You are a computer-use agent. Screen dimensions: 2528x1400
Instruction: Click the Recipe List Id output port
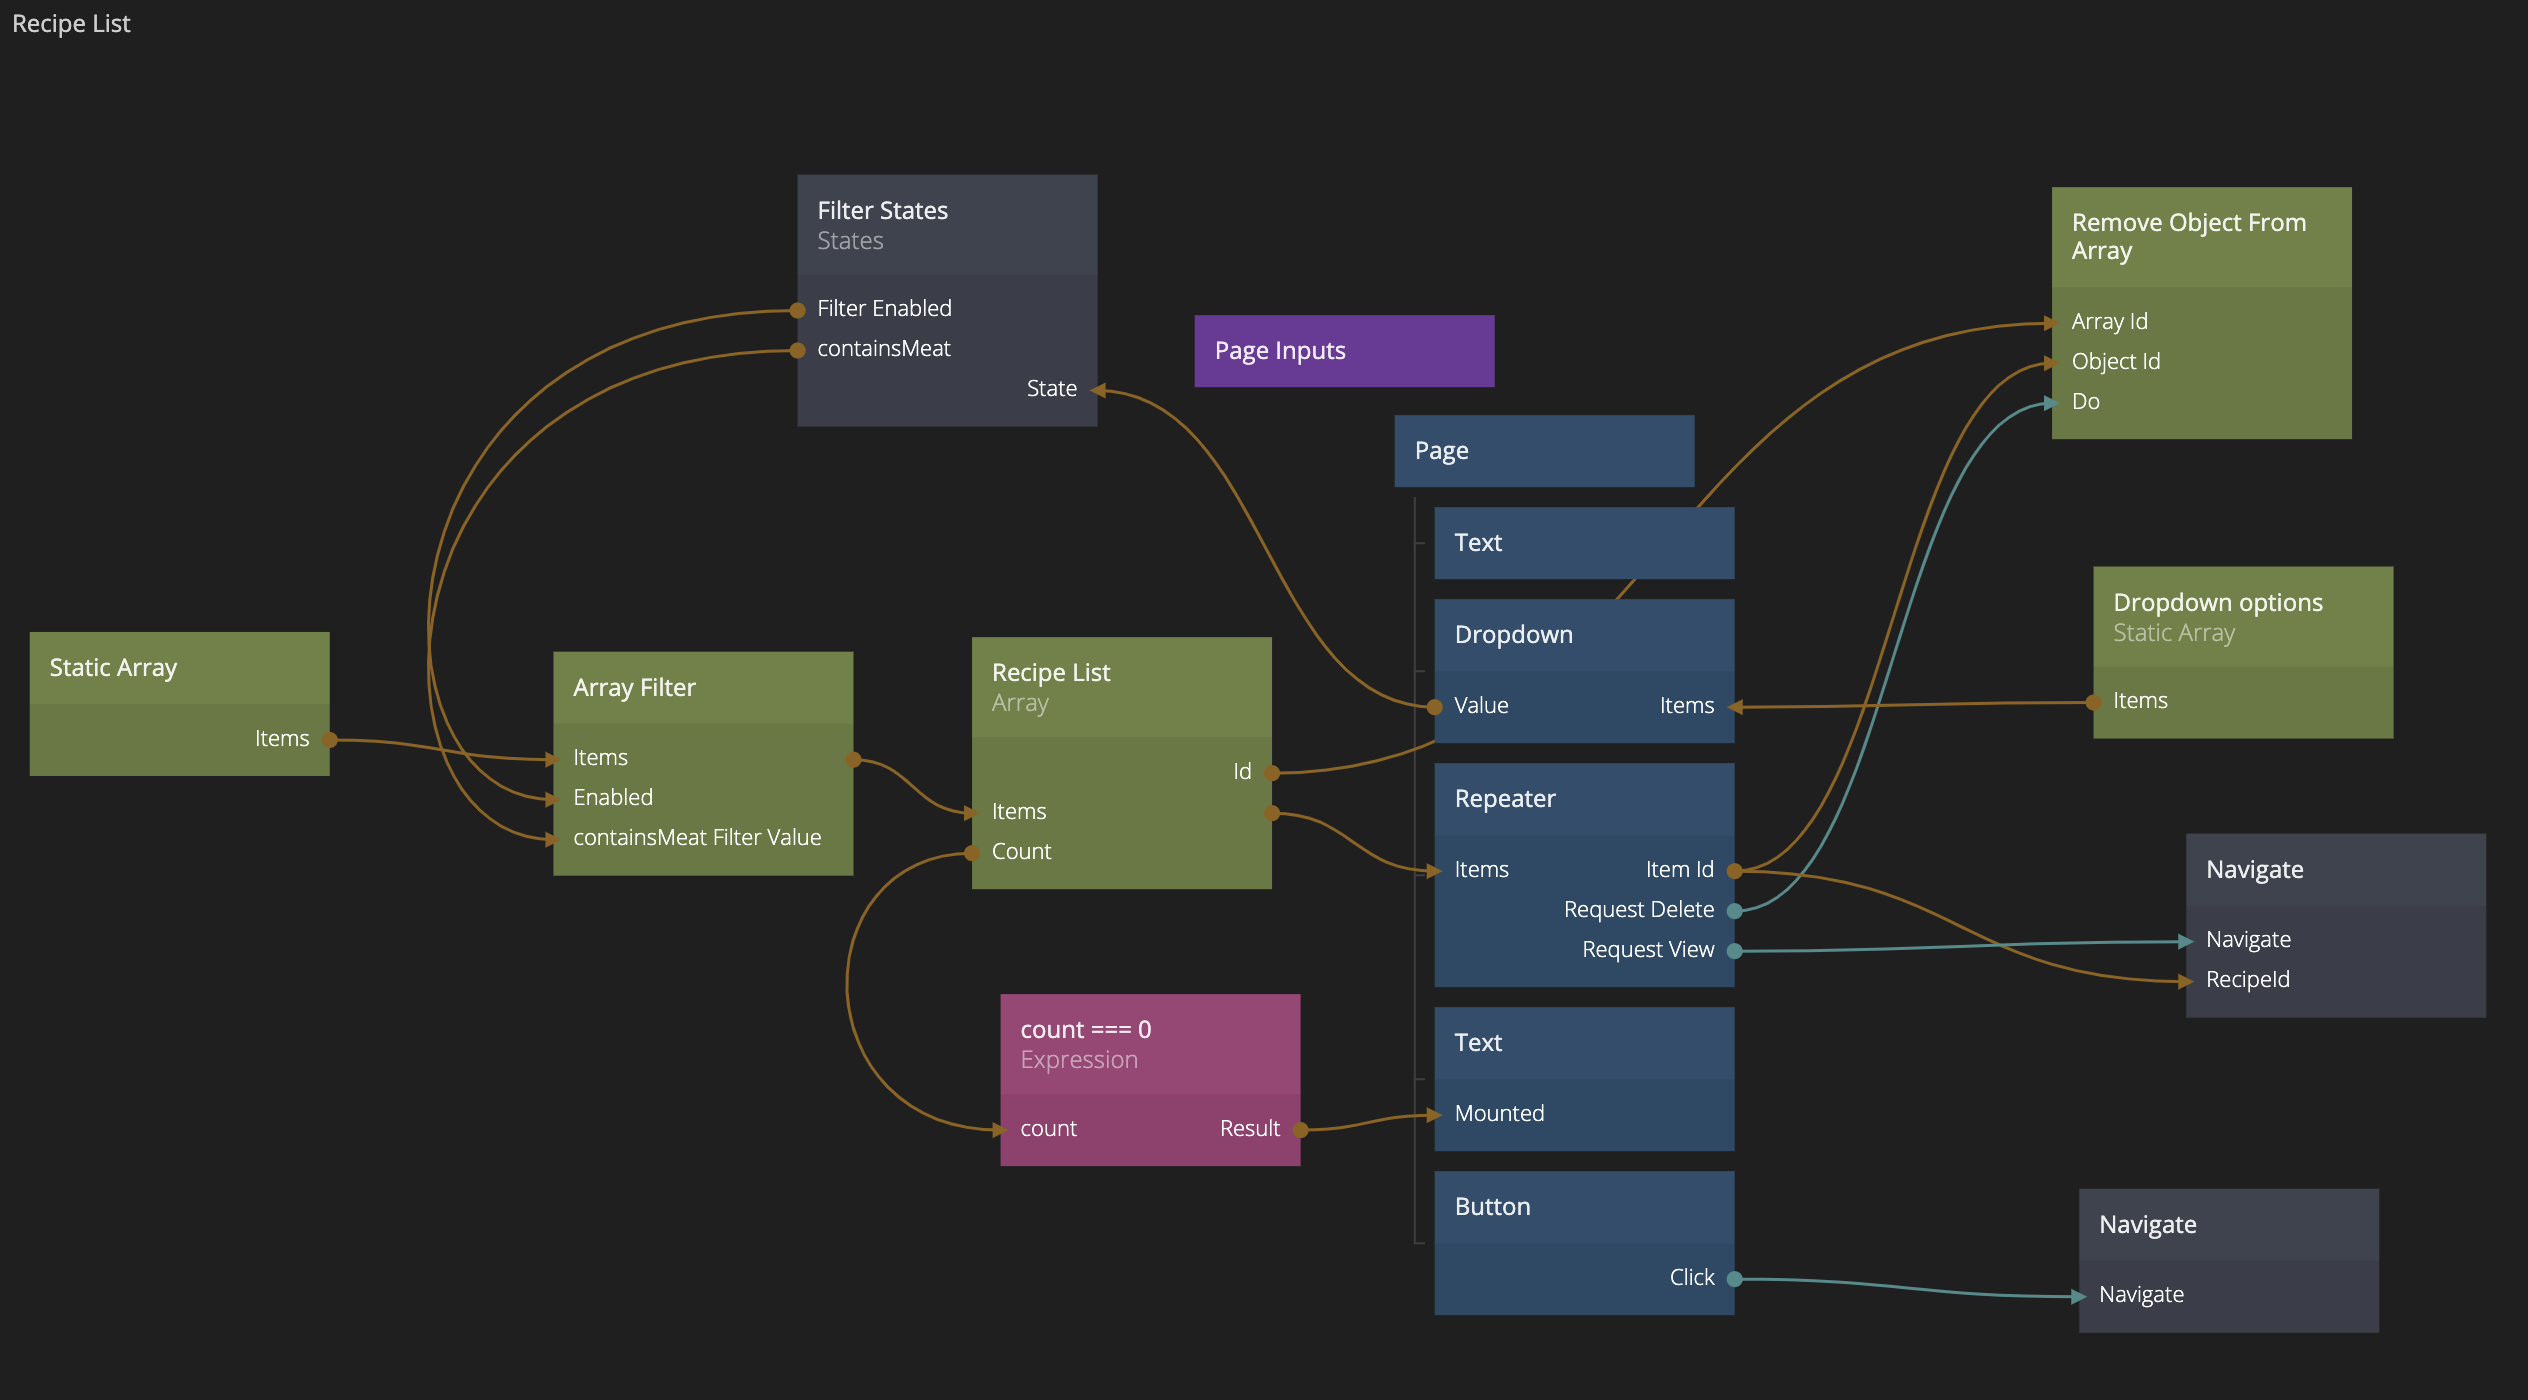(1272, 773)
